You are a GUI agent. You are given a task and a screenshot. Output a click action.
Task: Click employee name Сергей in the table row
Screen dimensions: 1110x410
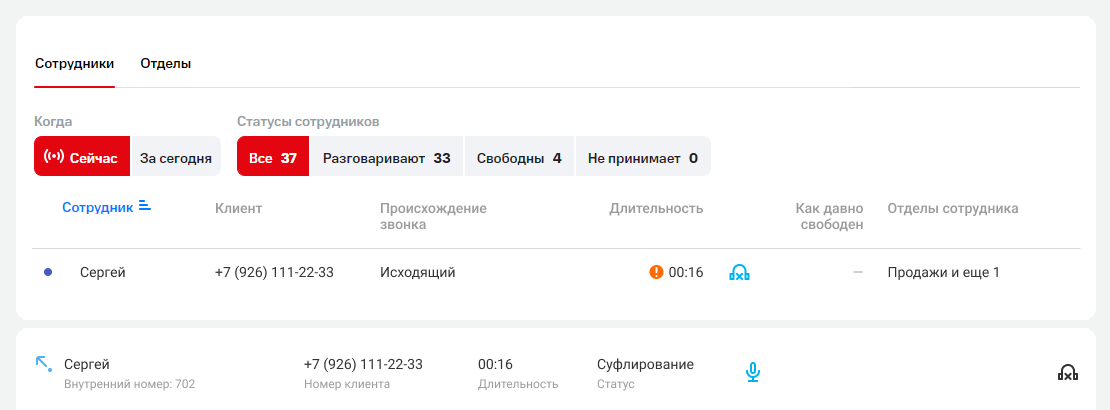click(102, 272)
